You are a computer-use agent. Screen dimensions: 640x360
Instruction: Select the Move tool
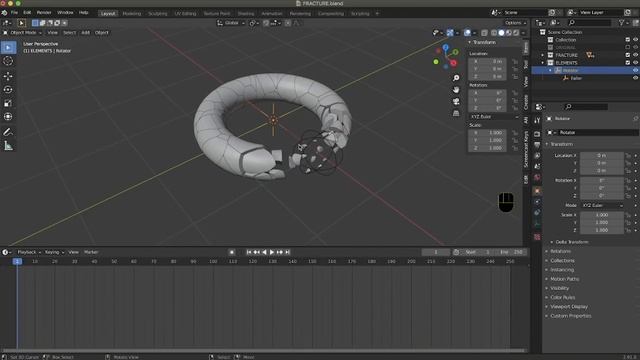tap(8, 76)
